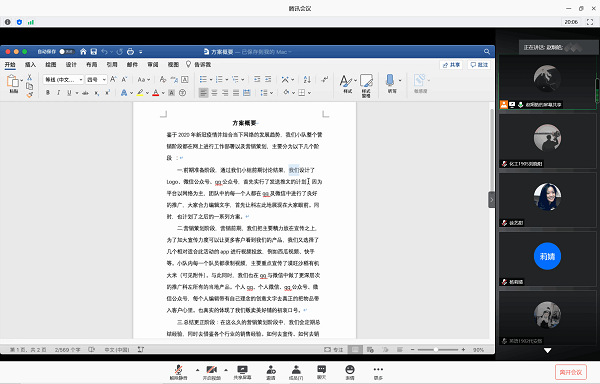The width and height of the screenshot is (600, 384).
Task: Open the invite participants icon
Action: 271,372
